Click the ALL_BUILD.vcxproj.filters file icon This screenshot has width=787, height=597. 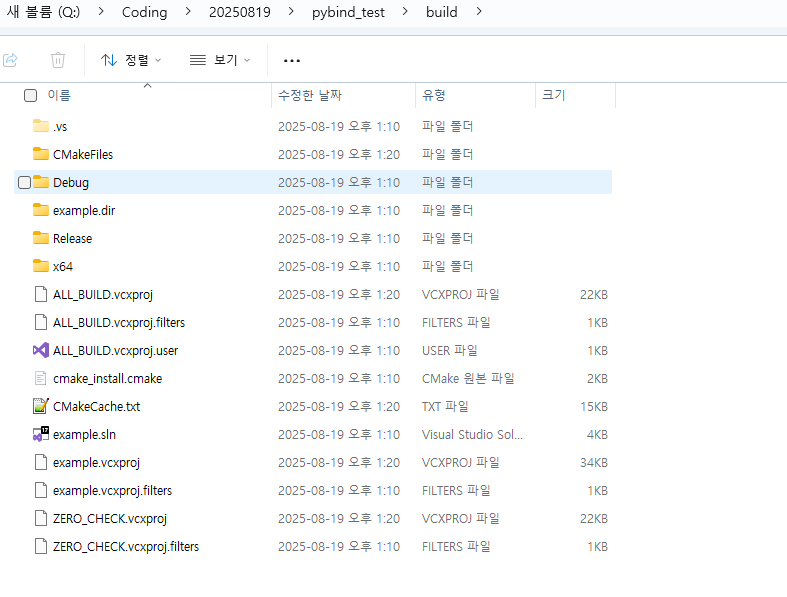(x=41, y=322)
